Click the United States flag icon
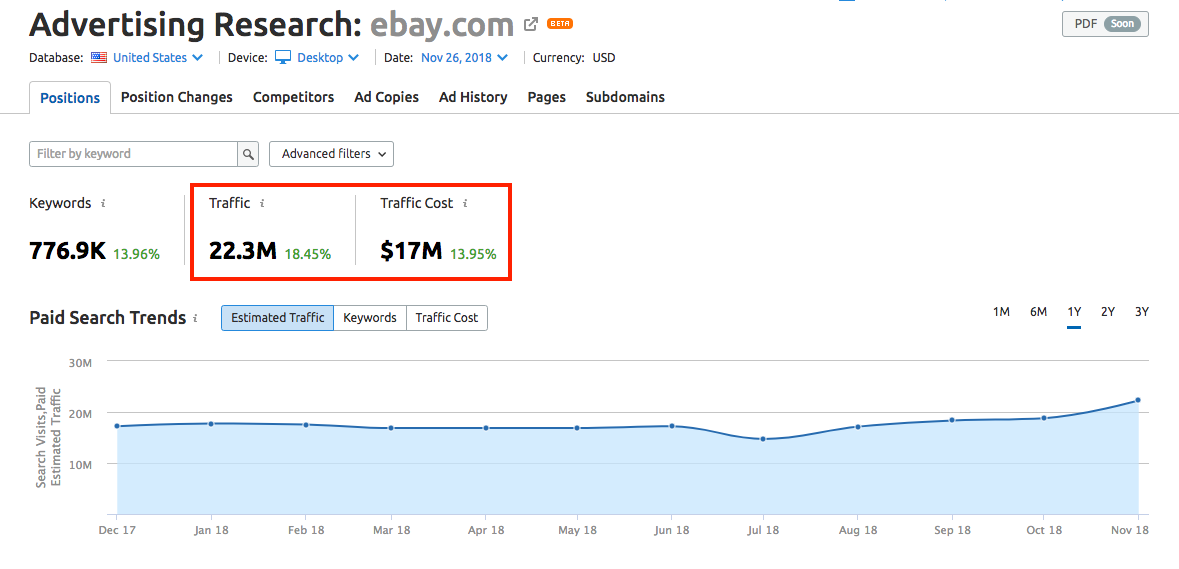 click(x=99, y=57)
